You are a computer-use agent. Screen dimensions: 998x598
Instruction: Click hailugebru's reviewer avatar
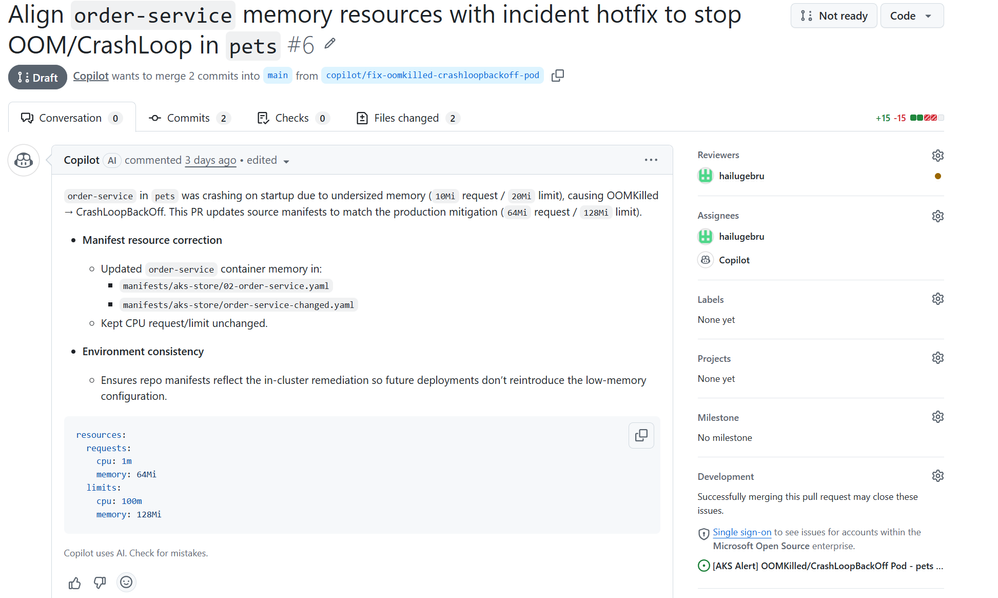pyautogui.click(x=705, y=176)
